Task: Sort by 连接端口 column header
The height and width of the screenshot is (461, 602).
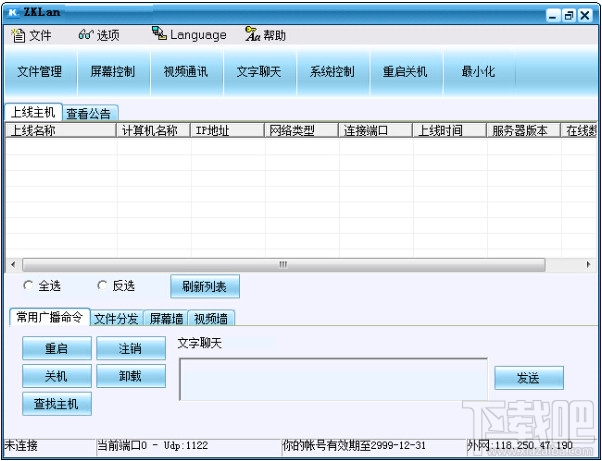Action: click(375, 131)
